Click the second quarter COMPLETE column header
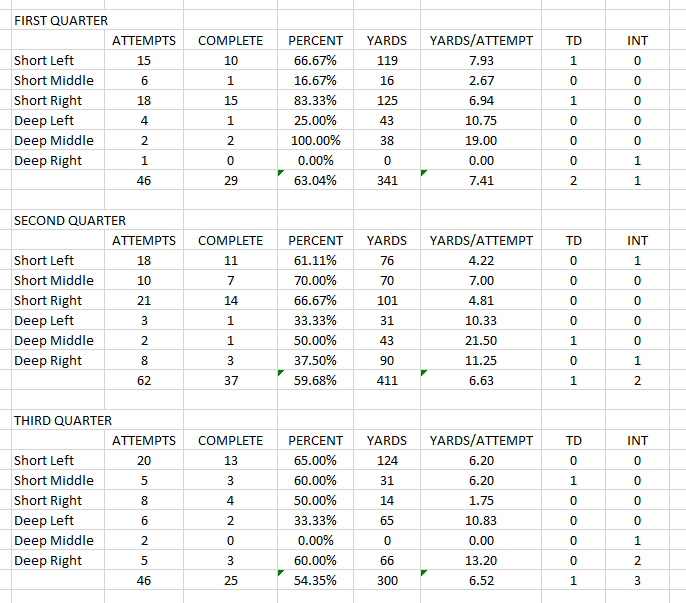 [231, 241]
